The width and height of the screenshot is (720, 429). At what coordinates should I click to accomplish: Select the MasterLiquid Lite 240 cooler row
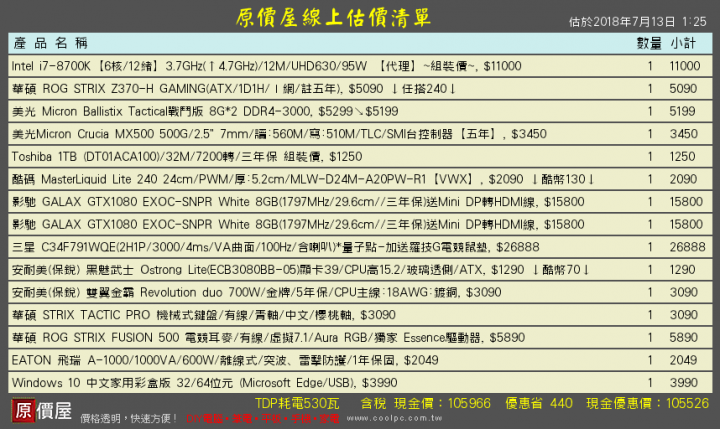(360, 179)
